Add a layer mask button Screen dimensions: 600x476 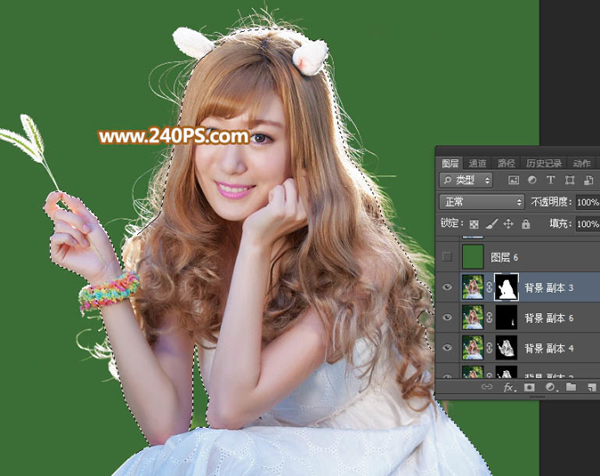(530, 387)
